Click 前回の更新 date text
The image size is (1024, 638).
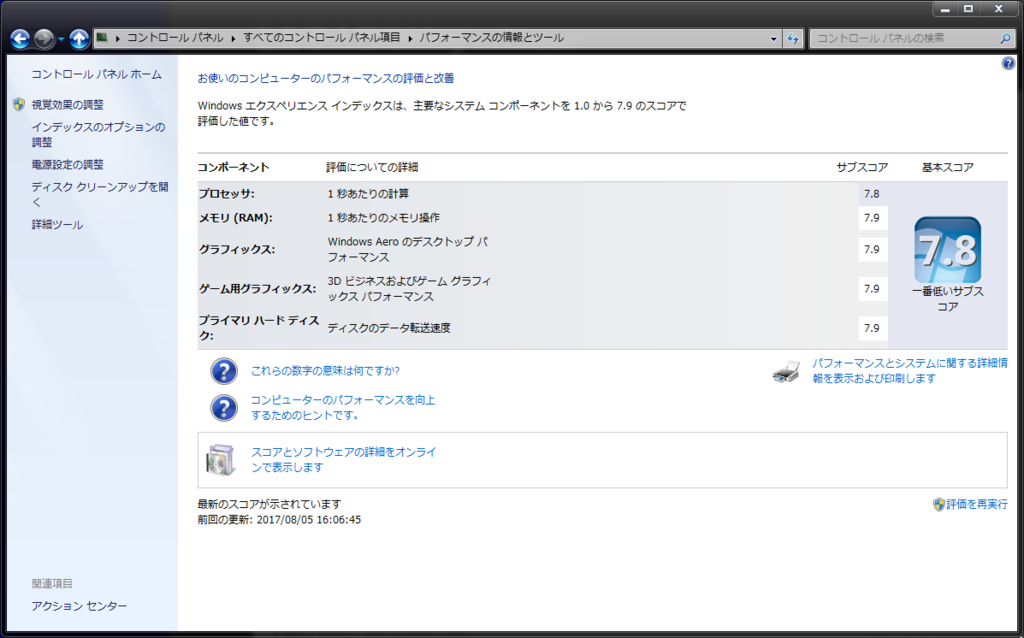pyautogui.click(x=280, y=520)
